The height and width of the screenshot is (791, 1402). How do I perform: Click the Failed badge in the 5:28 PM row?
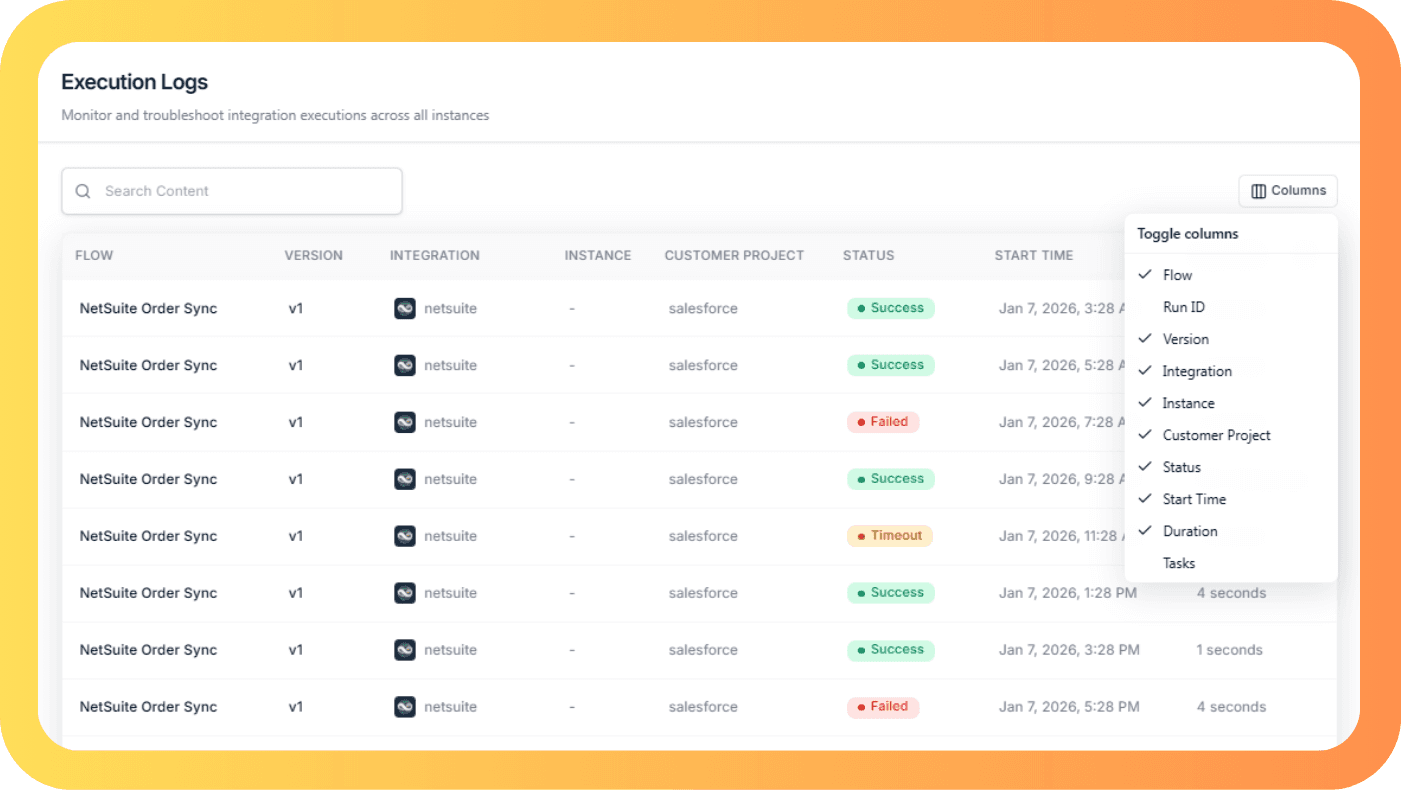click(x=883, y=707)
